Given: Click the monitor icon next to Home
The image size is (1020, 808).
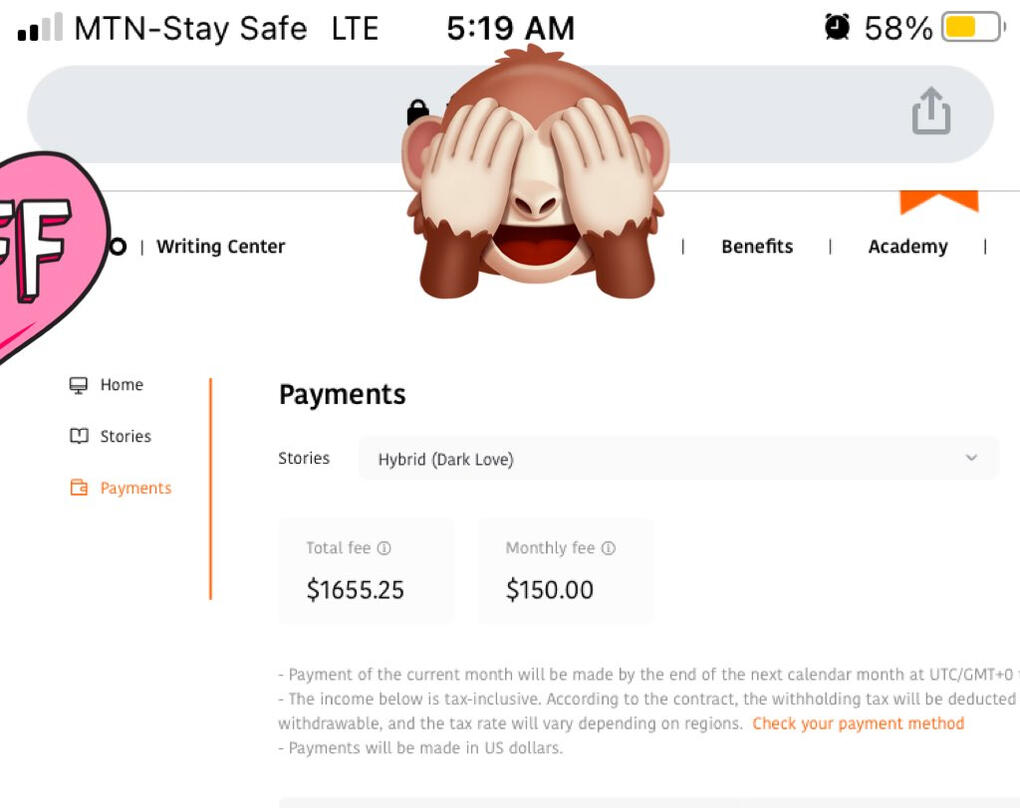Looking at the screenshot, I should point(78,385).
